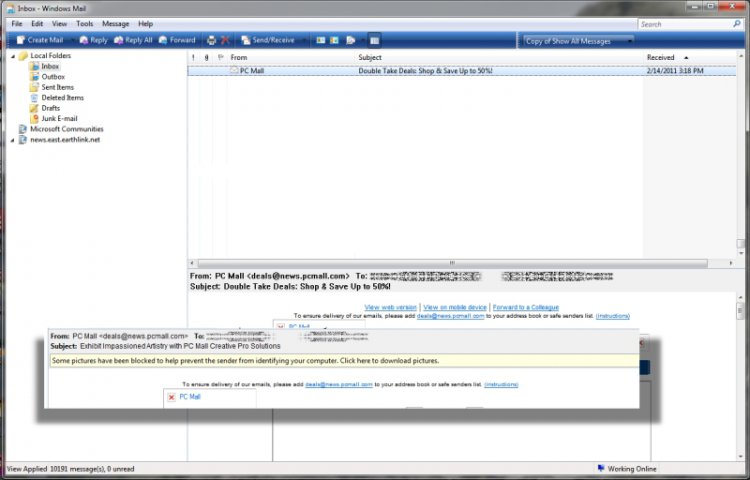750x480 pixels.
Task: Open the Create Mail dropdown arrow
Action: tap(72, 40)
